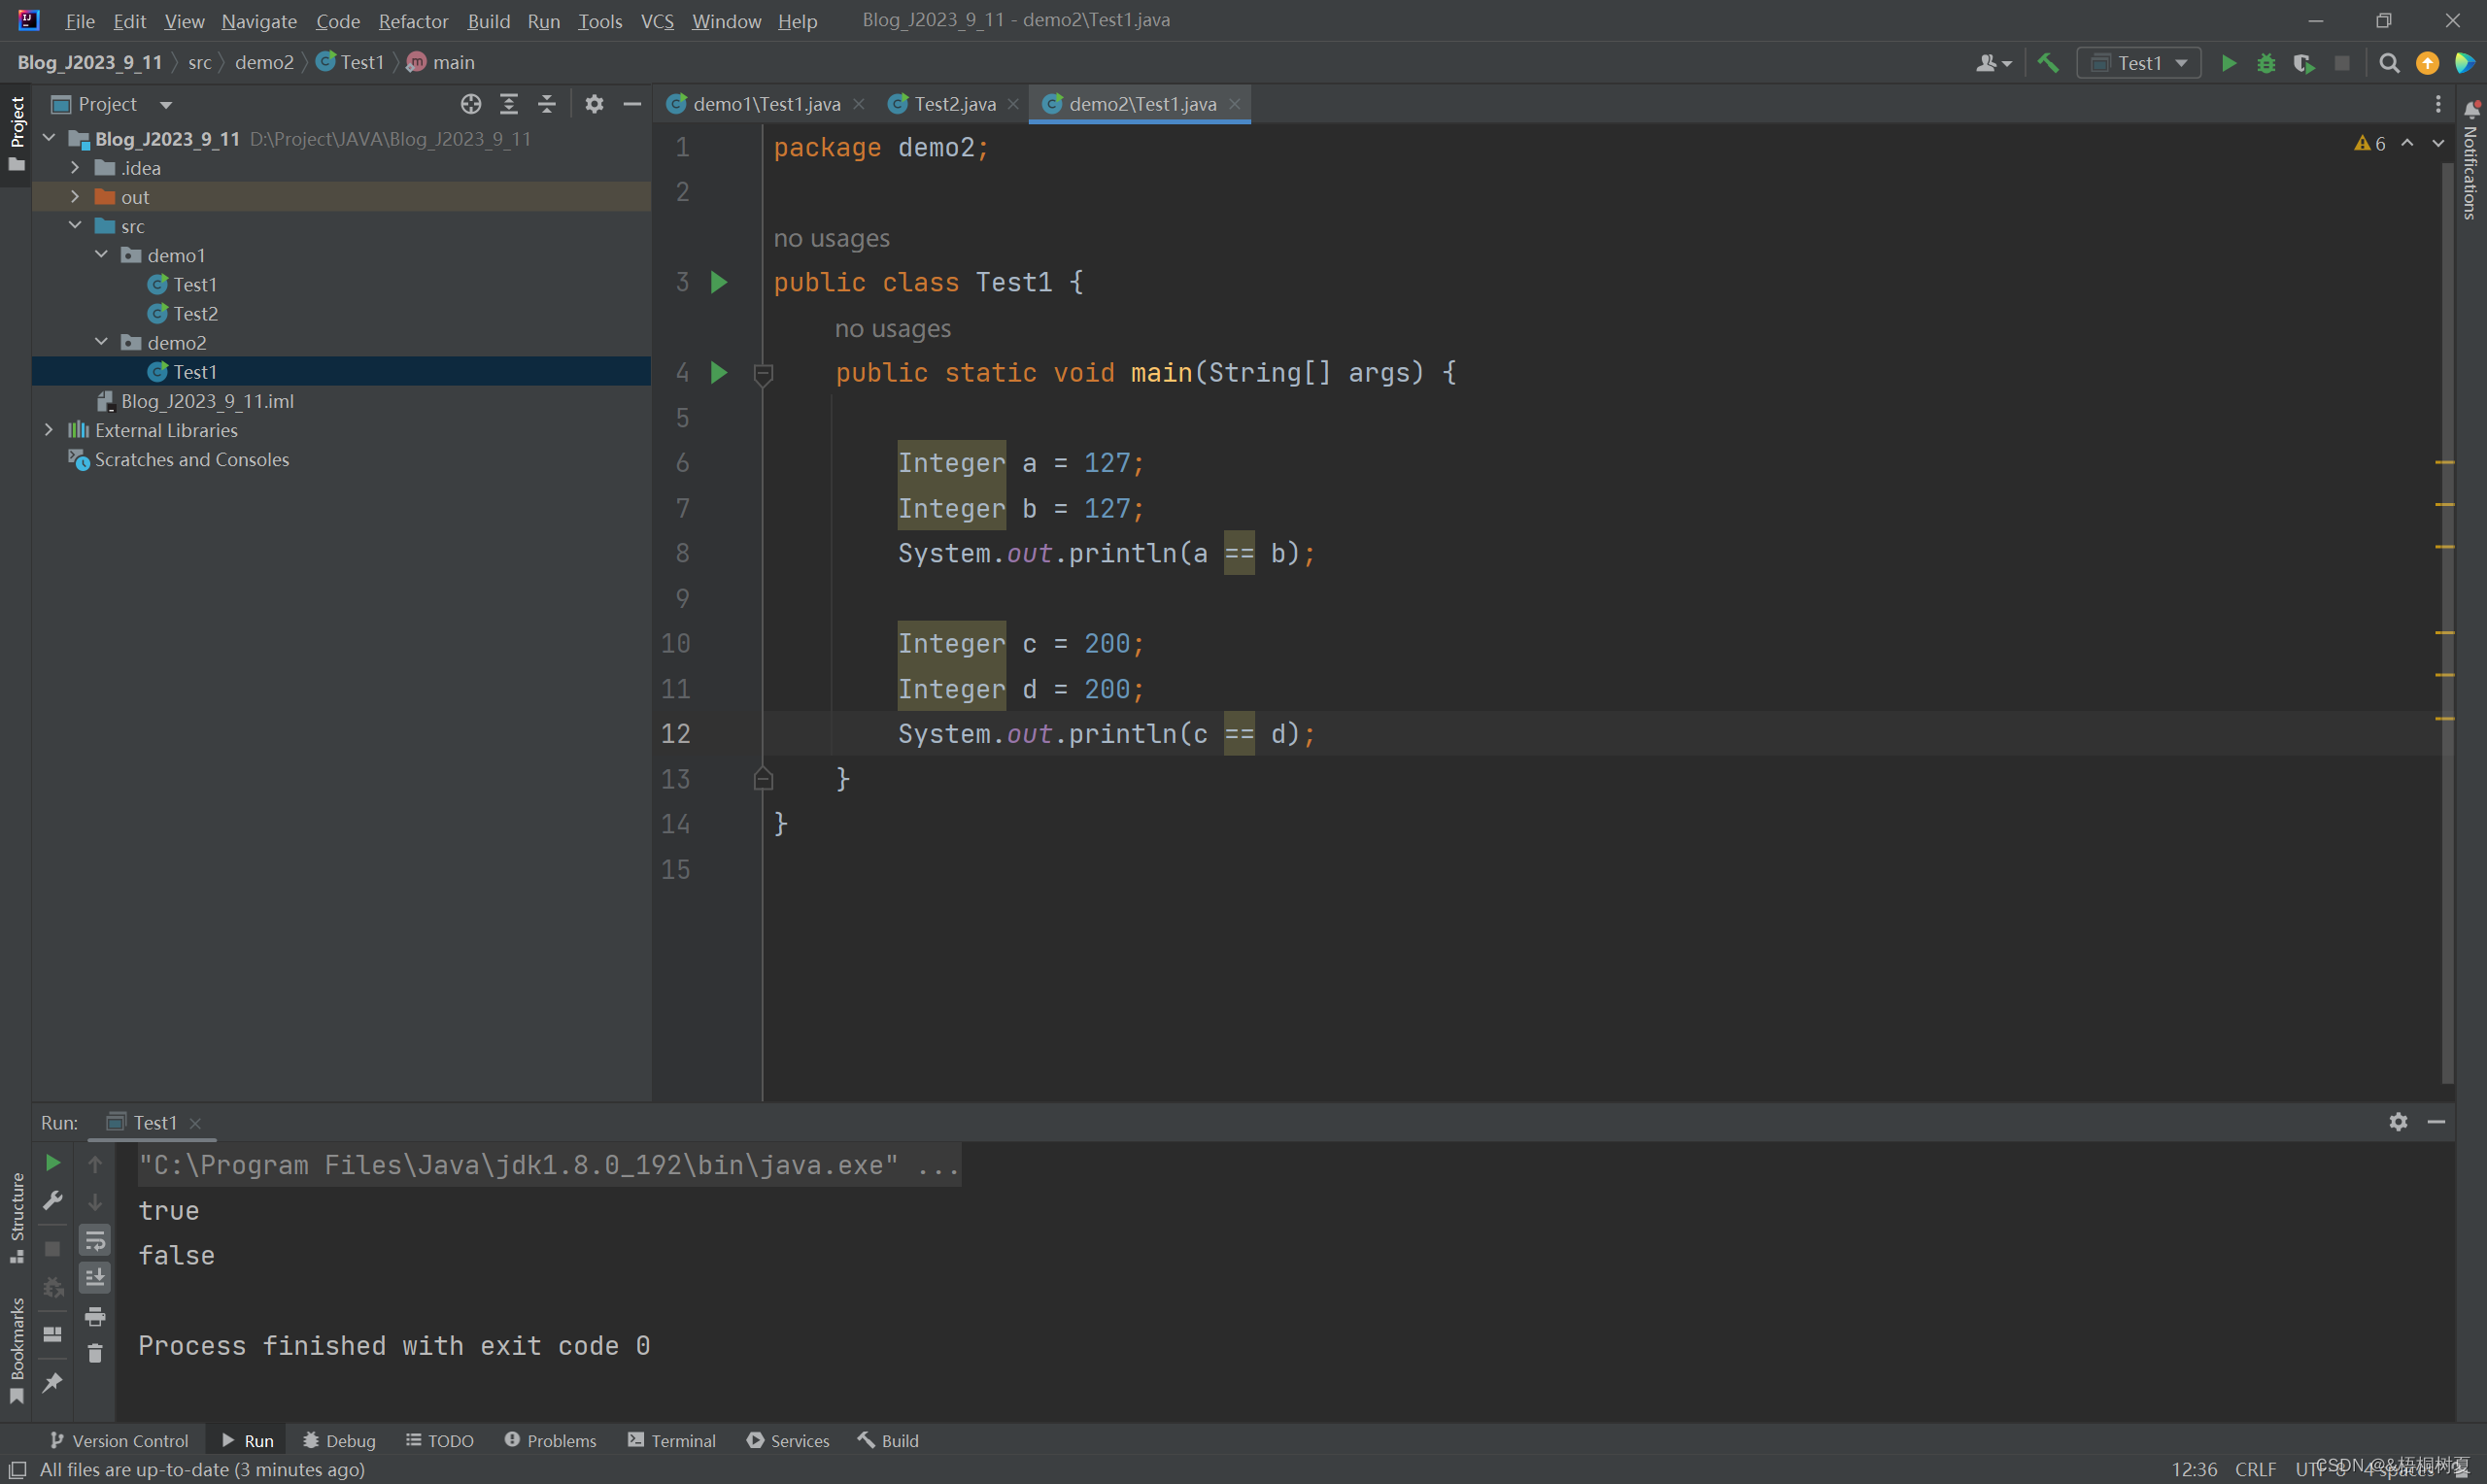The image size is (2487, 1484).
Task: Collapse the src folder
Action: click(x=75, y=226)
